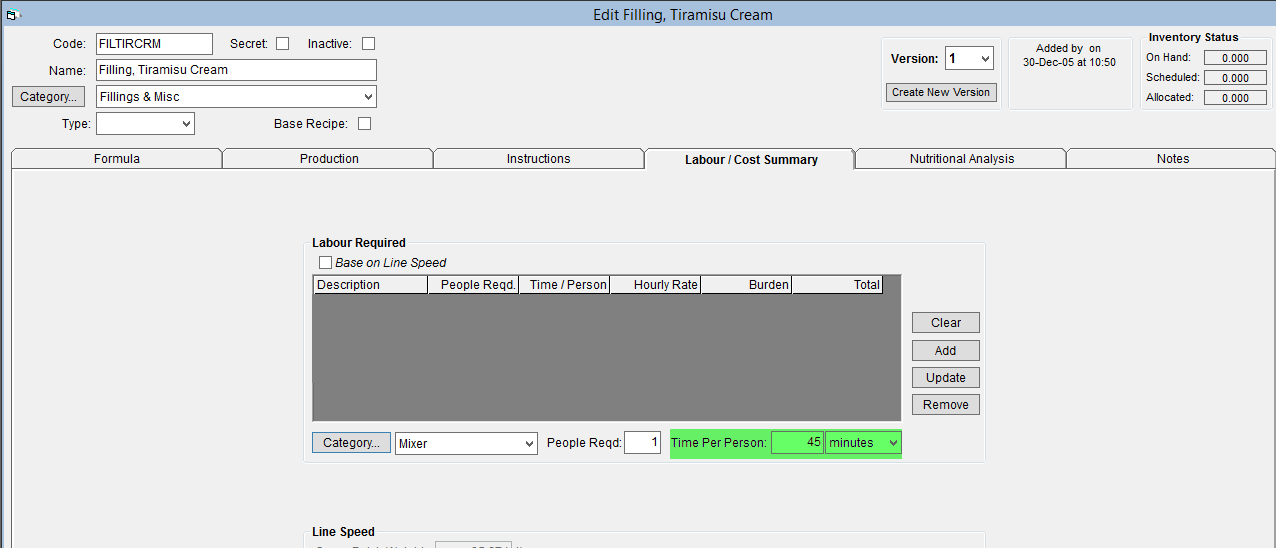Click the Total column header

[x=837, y=285]
